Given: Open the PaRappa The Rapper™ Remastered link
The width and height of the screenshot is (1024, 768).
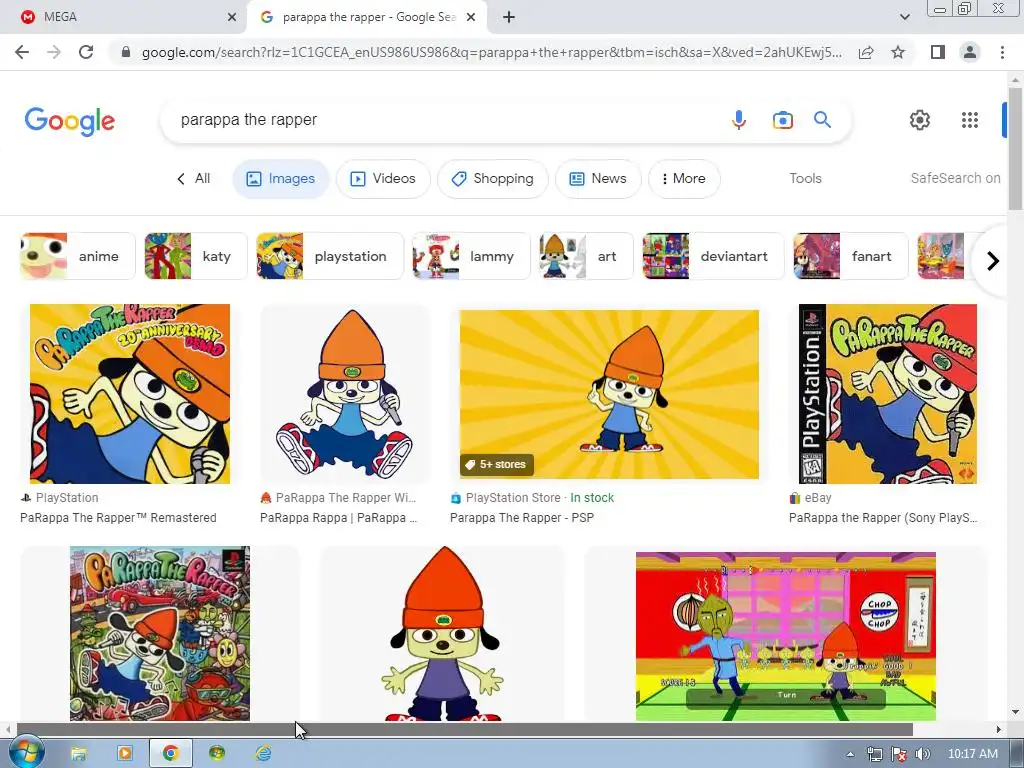Looking at the screenshot, I should (x=118, y=518).
